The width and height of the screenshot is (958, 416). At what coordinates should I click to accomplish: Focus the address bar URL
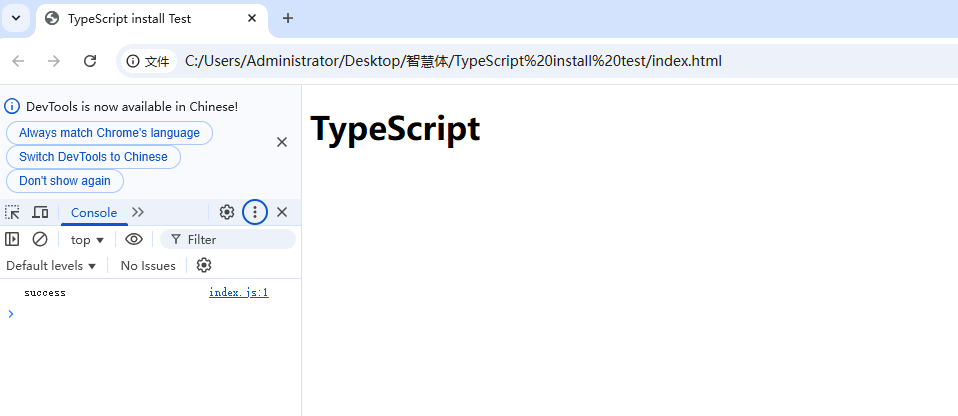point(453,61)
